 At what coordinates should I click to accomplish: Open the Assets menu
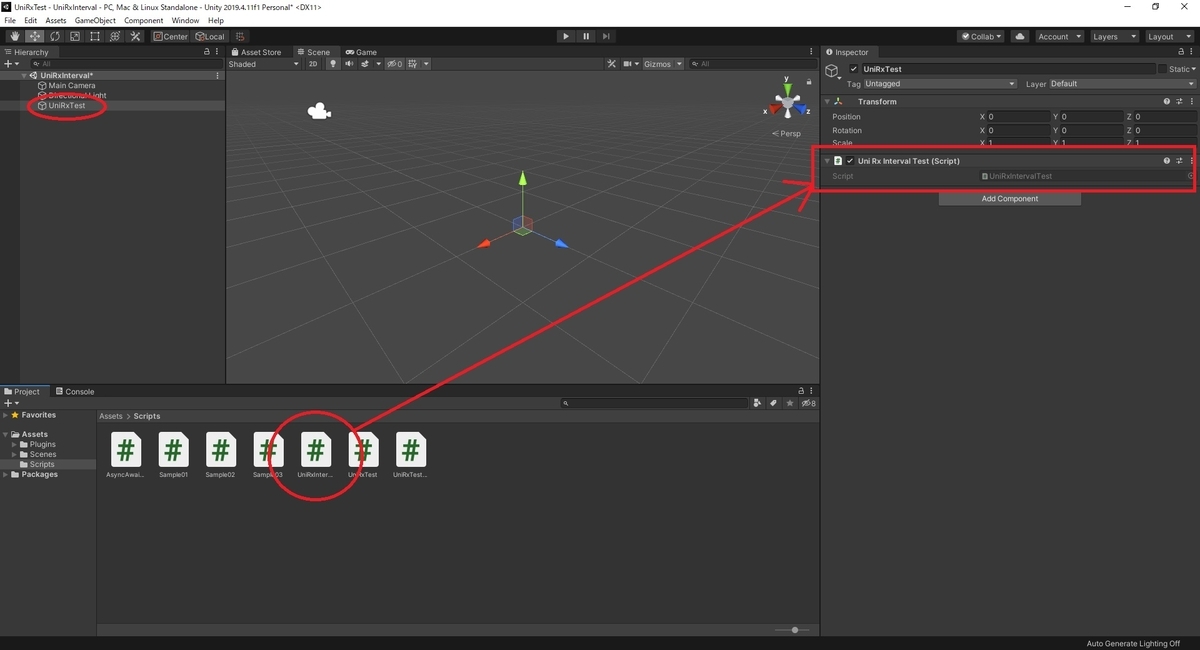pos(56,20)
